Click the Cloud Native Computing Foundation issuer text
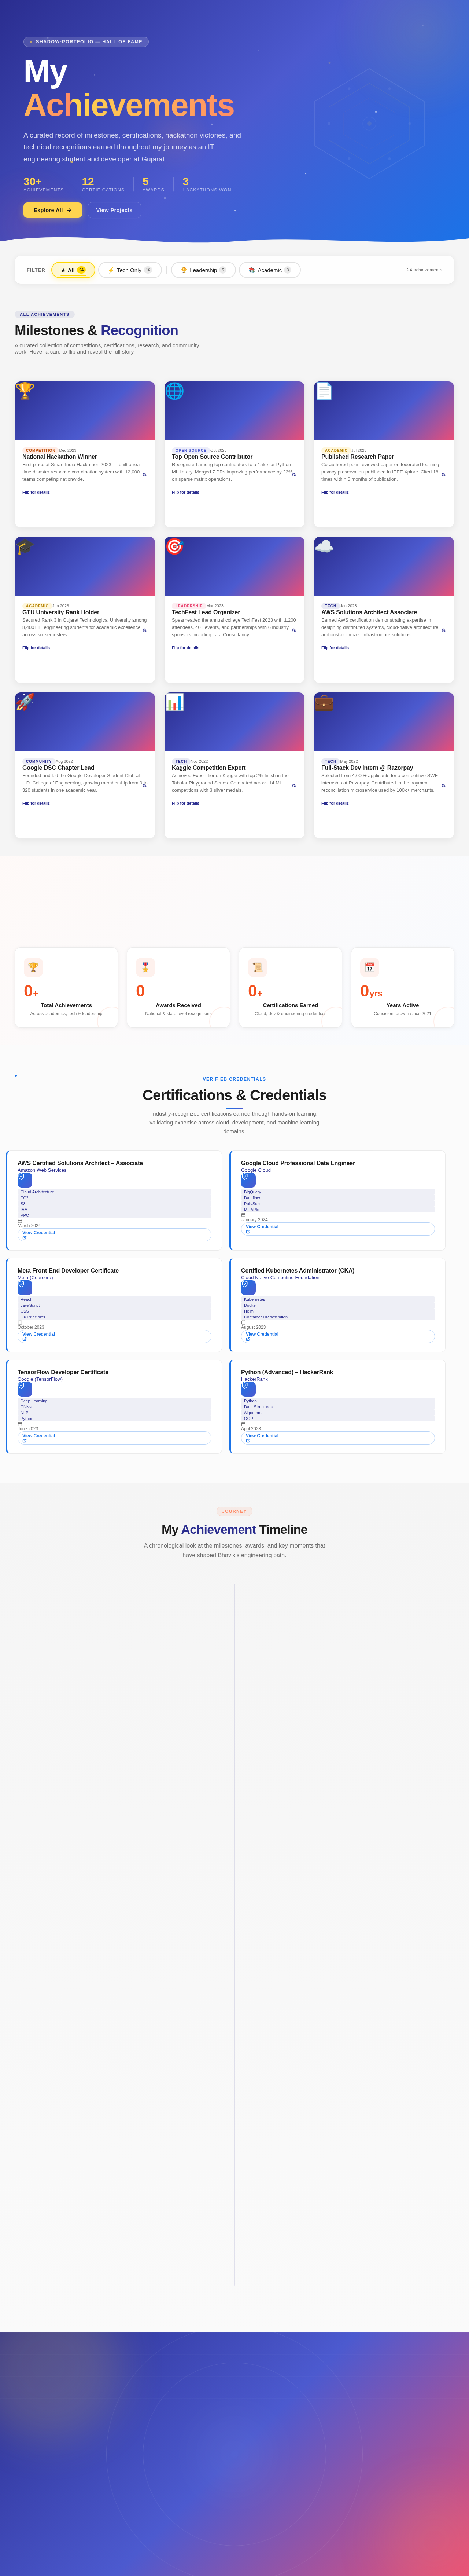Viewport: 469px width, 2576px height. tap(280, 1277)
